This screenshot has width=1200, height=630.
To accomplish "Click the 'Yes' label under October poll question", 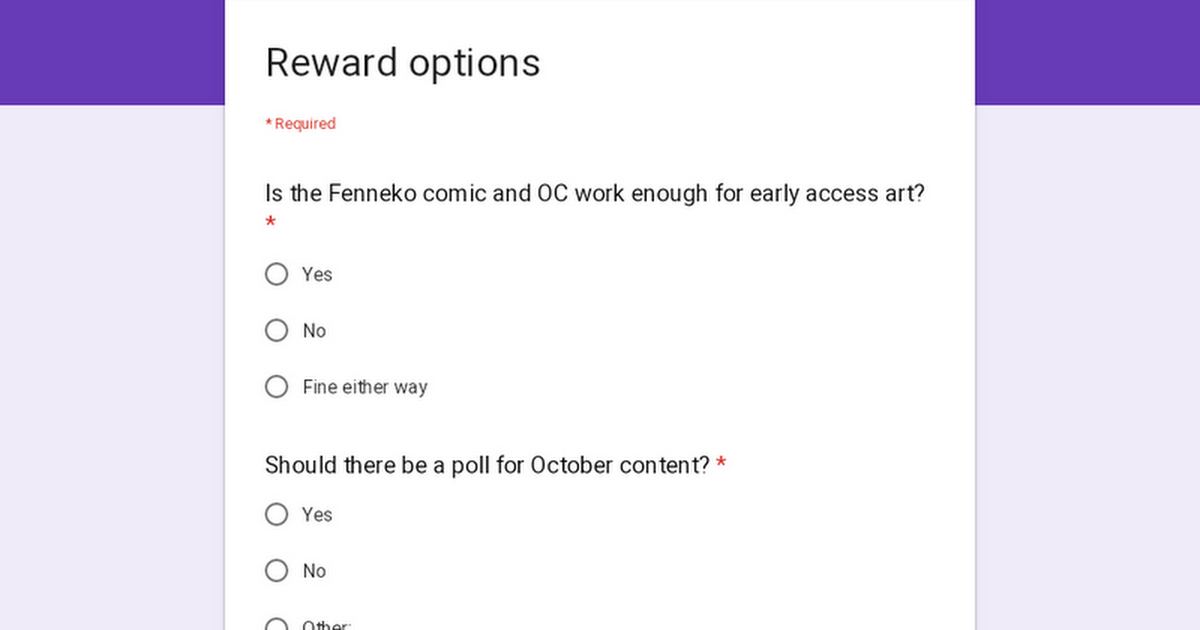I will point(317,514).
